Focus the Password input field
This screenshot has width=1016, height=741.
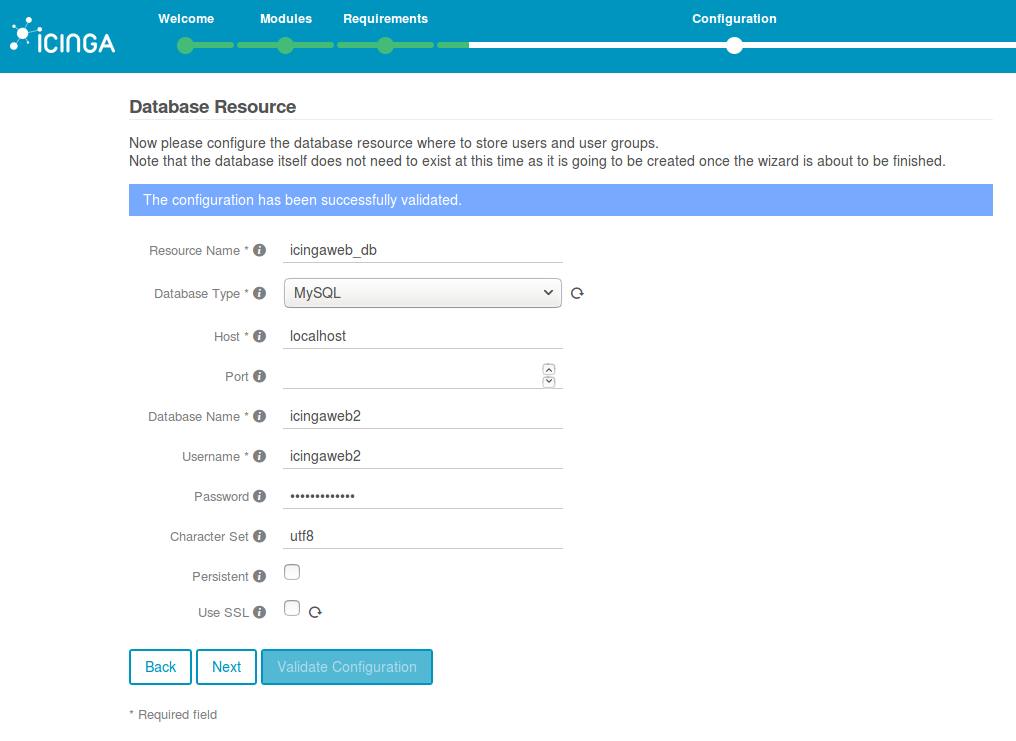point(422,497)
